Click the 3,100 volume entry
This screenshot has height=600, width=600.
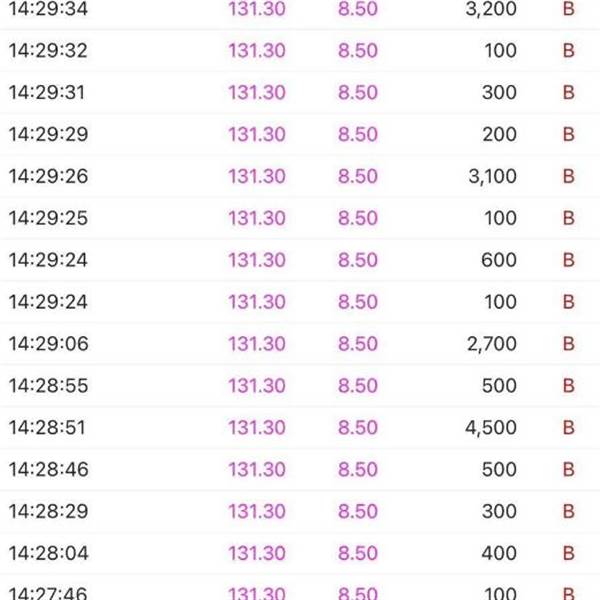(492, 177)
